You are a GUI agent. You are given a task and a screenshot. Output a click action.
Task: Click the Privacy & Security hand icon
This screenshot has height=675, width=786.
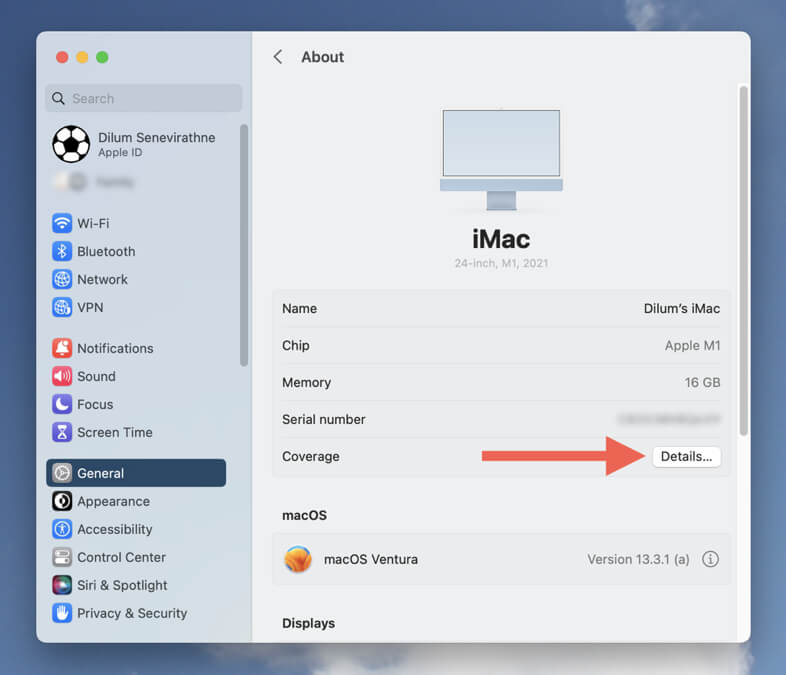62,613
